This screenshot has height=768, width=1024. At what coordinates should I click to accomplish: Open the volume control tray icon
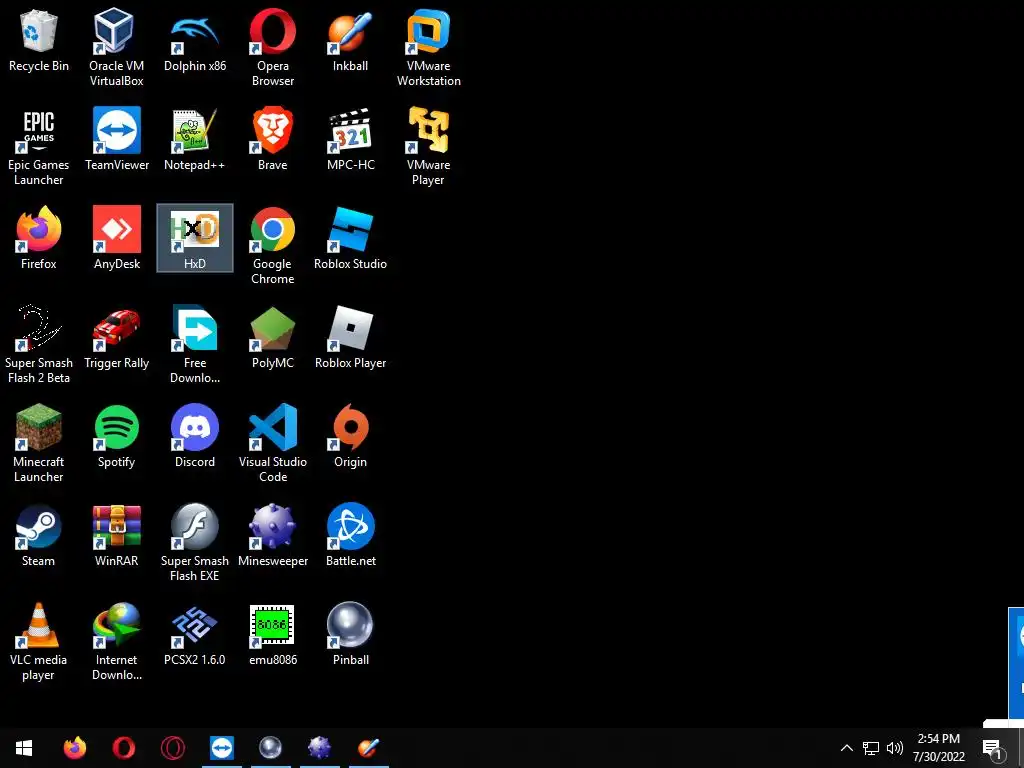pos(895,748)
